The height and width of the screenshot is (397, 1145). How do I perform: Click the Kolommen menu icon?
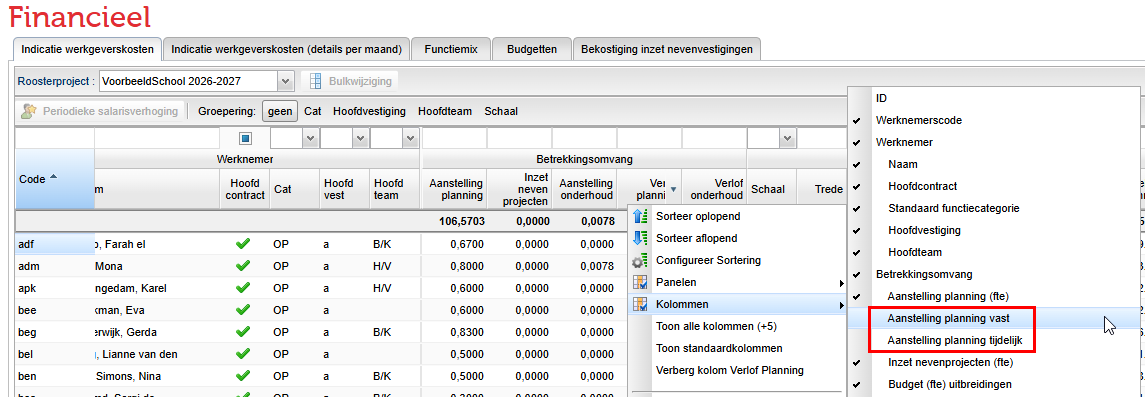click(x=640, y=304)
